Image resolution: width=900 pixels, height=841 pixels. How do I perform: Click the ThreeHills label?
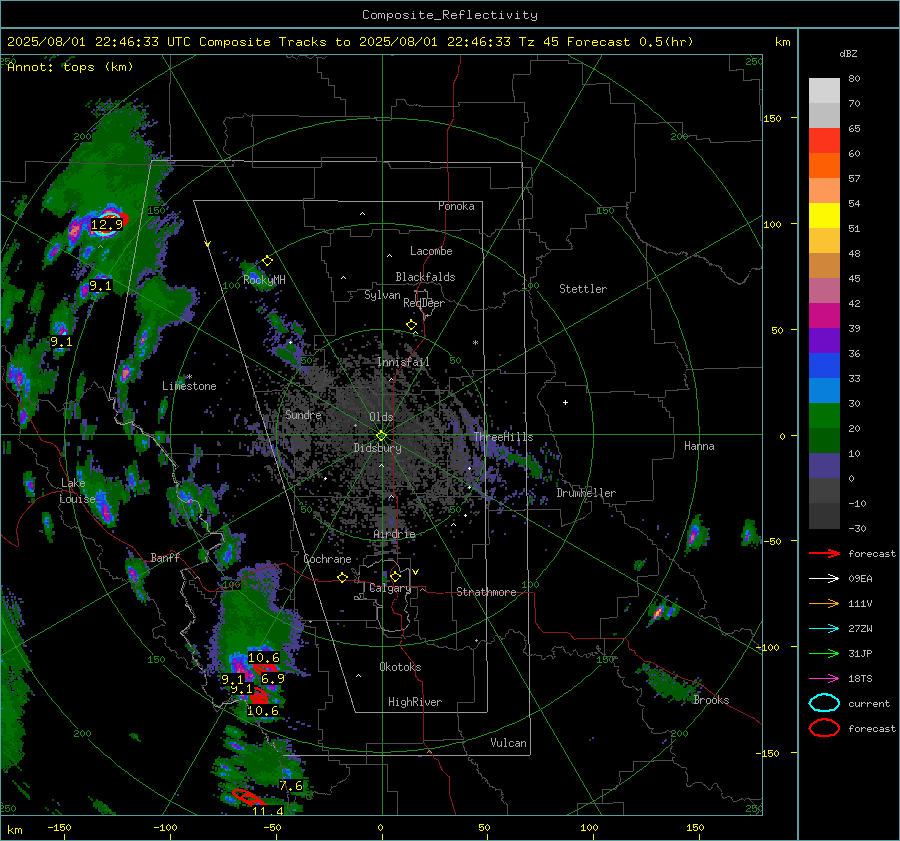coord(503,437)
